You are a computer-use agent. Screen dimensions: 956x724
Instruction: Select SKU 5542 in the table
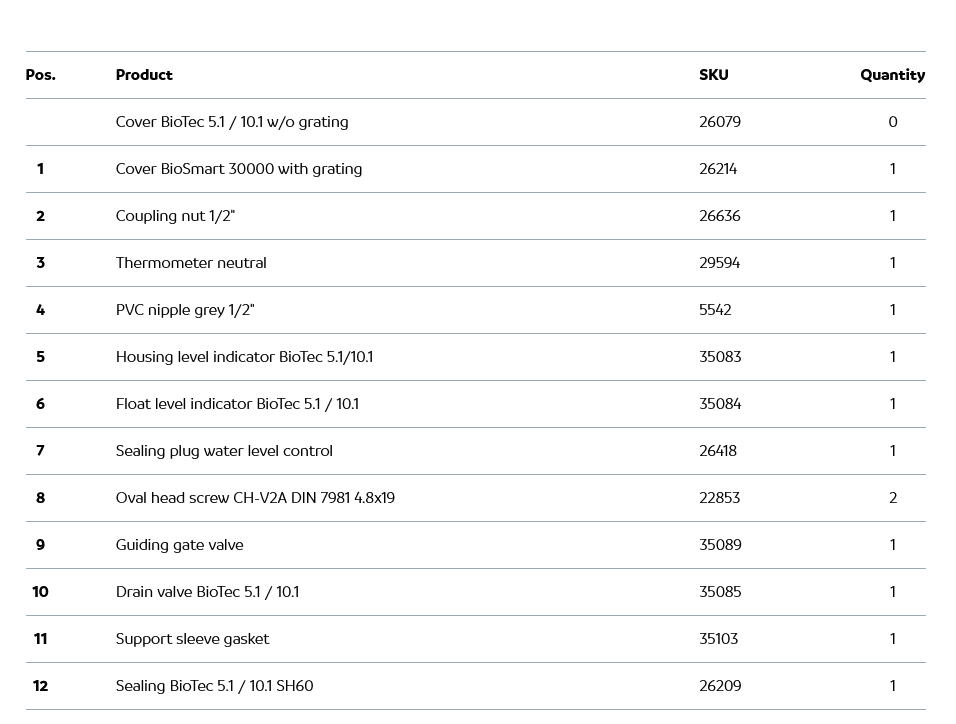pos(715,310)
